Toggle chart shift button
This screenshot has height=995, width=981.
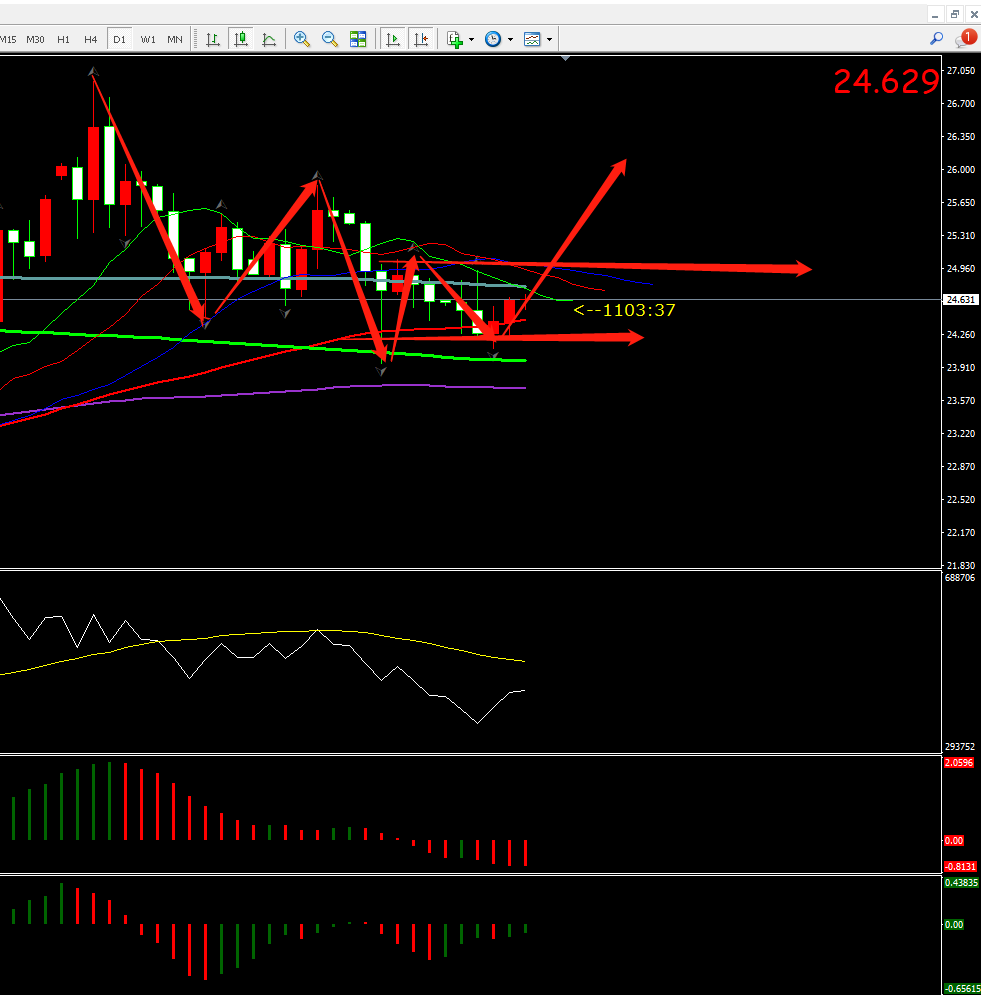point(421,39)
